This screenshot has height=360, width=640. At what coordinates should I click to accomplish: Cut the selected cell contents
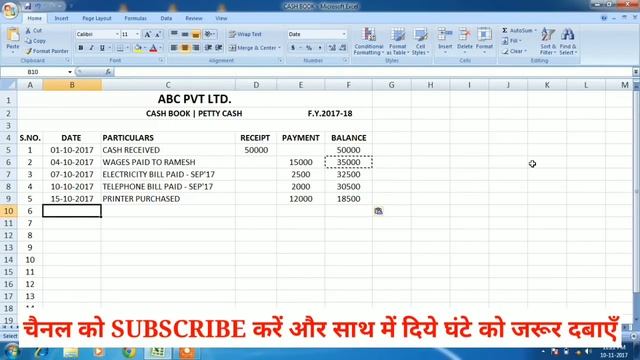tap(33, 31)
